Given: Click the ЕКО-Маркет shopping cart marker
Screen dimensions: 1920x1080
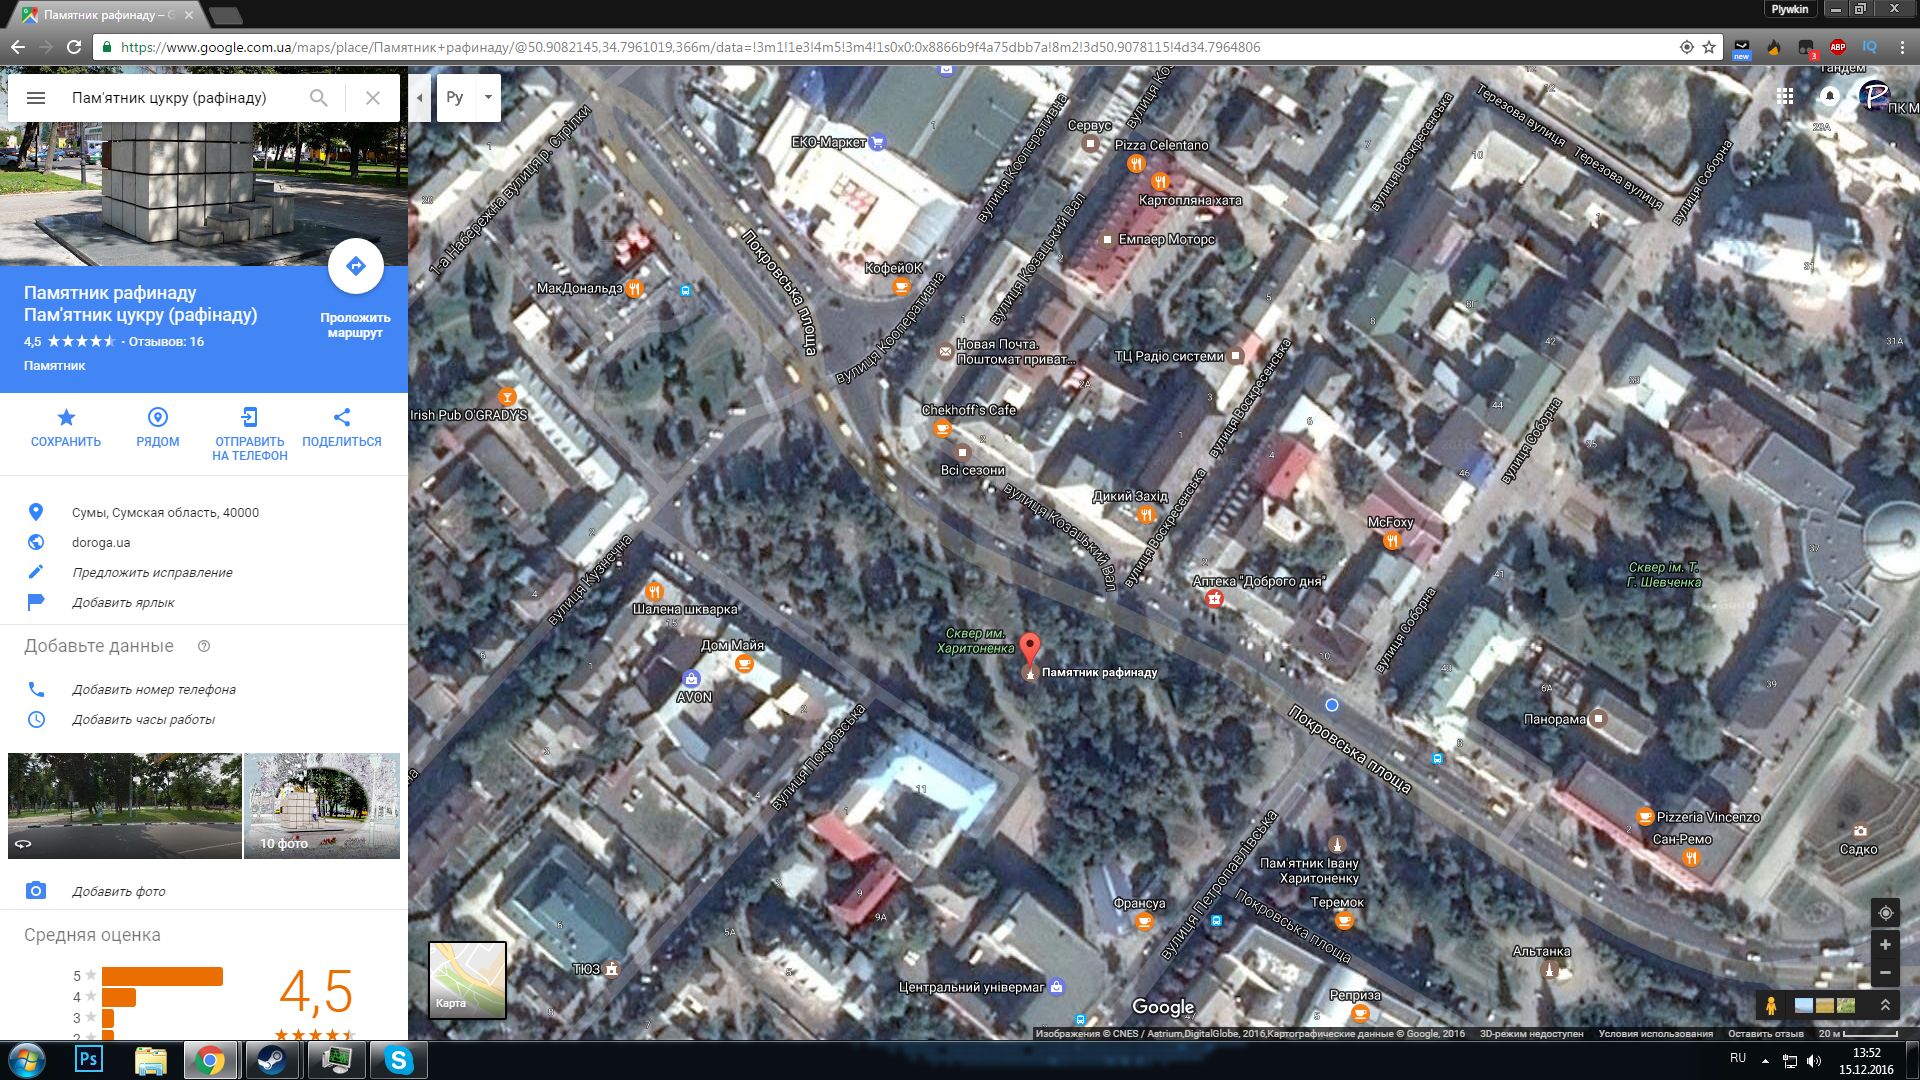Looking at the screenshot, I should (x=877, y=142).
